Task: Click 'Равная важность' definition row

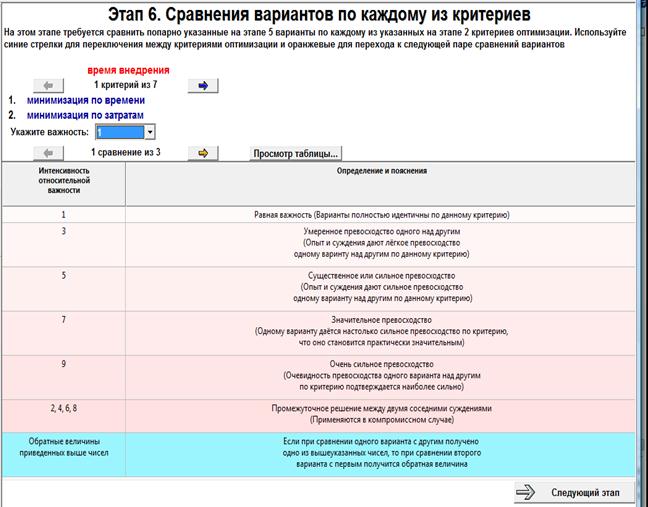Action: tap(381, 214)
